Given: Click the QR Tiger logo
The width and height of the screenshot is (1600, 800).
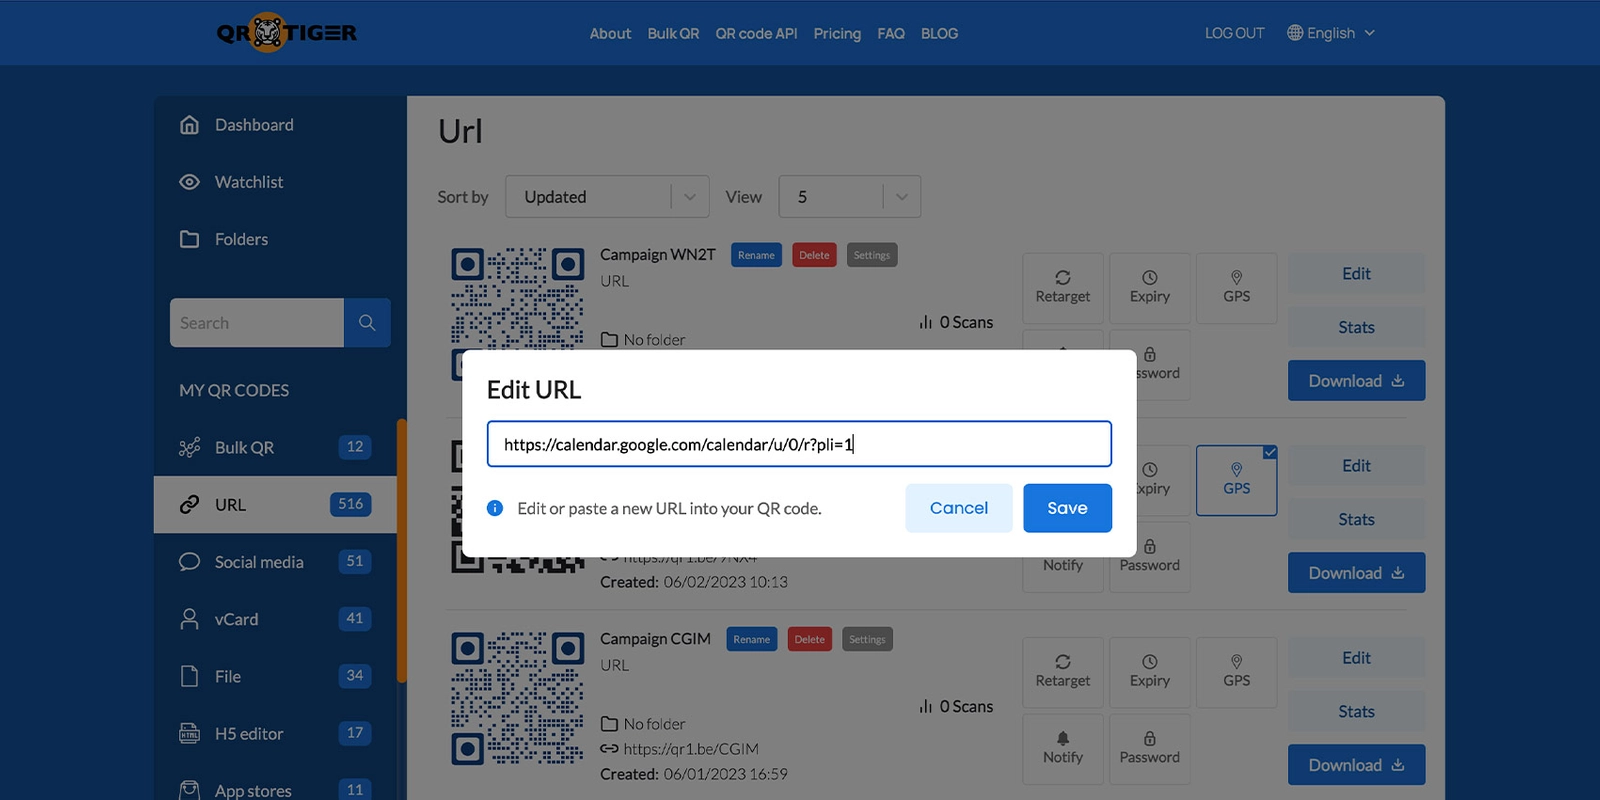Looking at the screenshot, I should tap(286, 33).
